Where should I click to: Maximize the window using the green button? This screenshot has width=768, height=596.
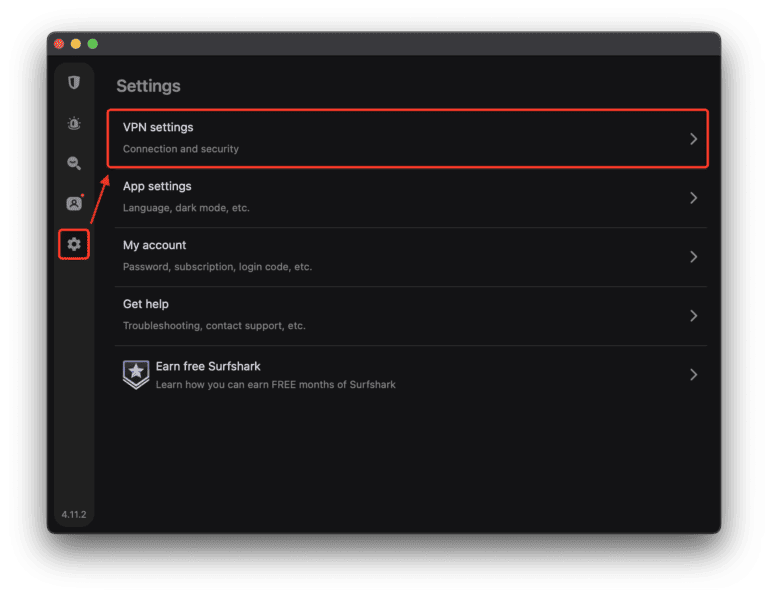[93, 44]
